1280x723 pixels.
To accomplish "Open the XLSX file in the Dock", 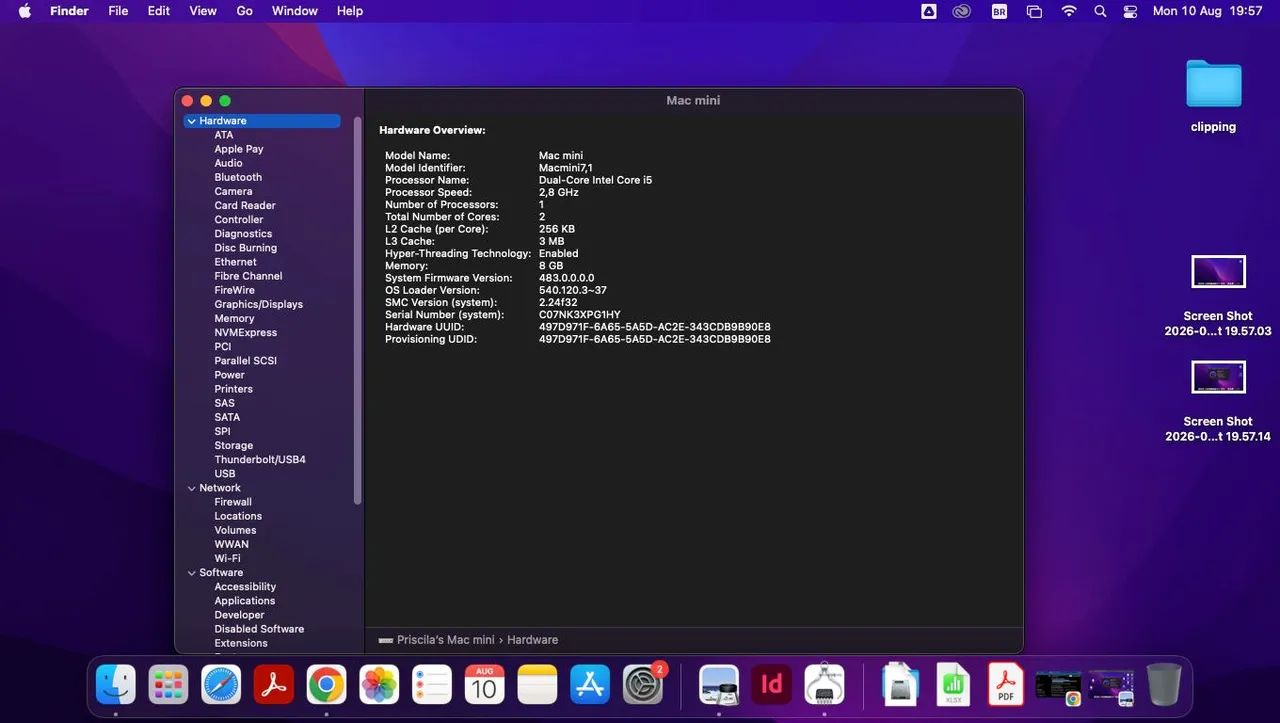I will tap(953, 685).
